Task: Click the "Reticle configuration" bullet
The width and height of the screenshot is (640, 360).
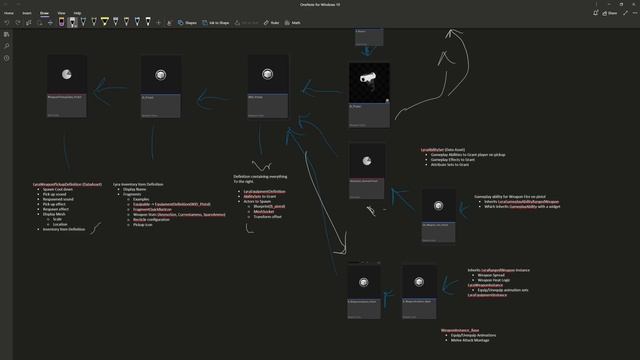Action: click(151, 220)
